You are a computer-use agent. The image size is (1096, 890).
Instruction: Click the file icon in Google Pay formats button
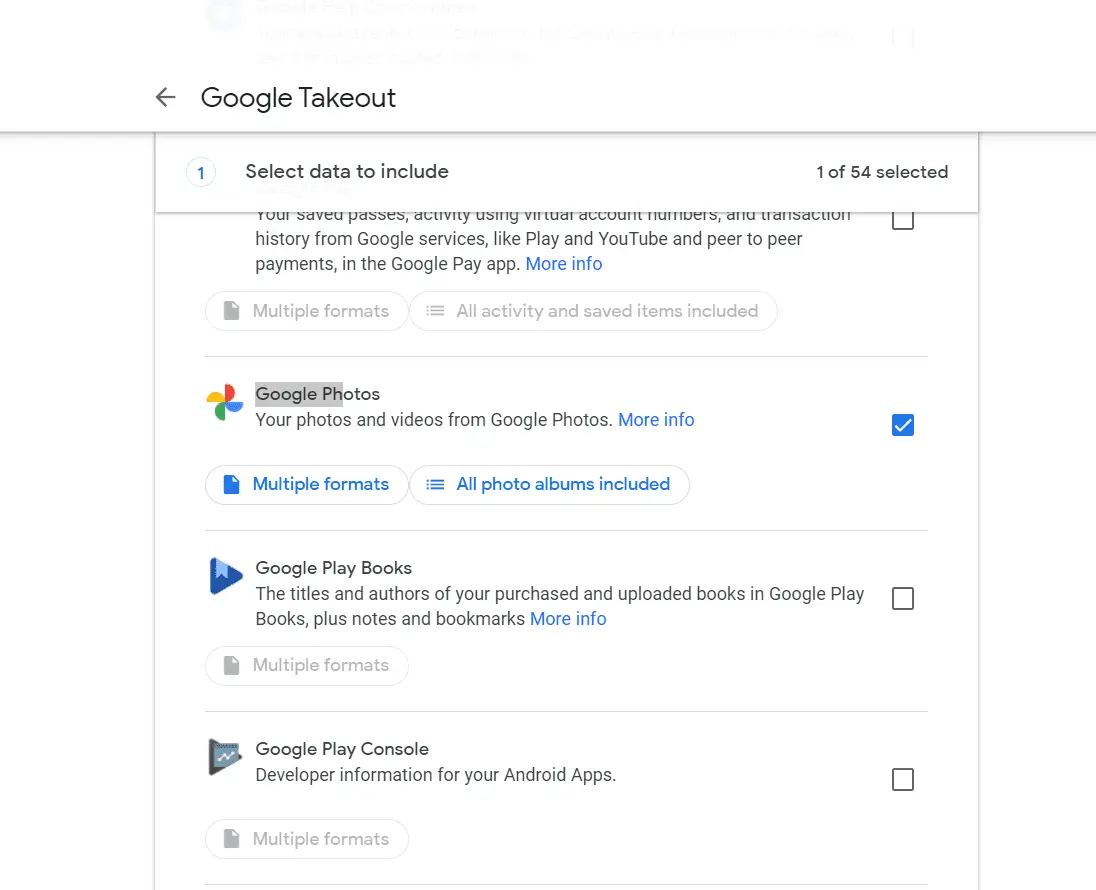pos(231,311)
